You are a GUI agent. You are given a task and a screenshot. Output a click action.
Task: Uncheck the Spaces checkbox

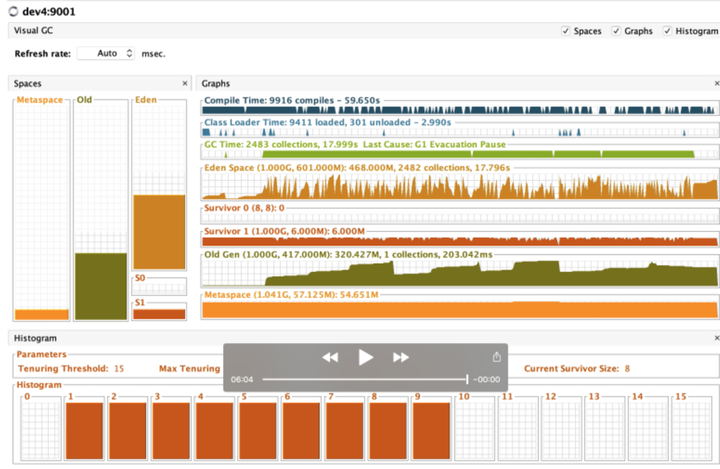(567, 31)
